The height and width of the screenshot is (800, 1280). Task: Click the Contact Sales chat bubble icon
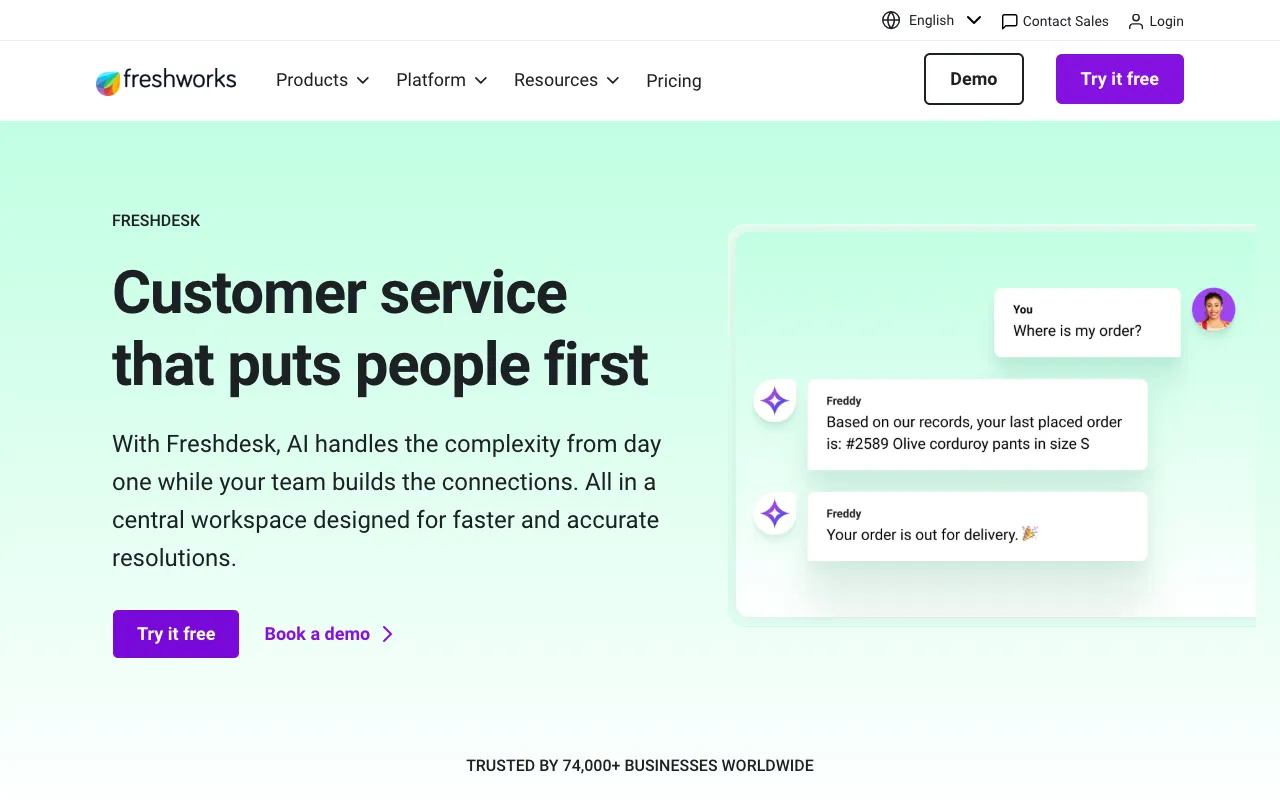point(1009,20)
